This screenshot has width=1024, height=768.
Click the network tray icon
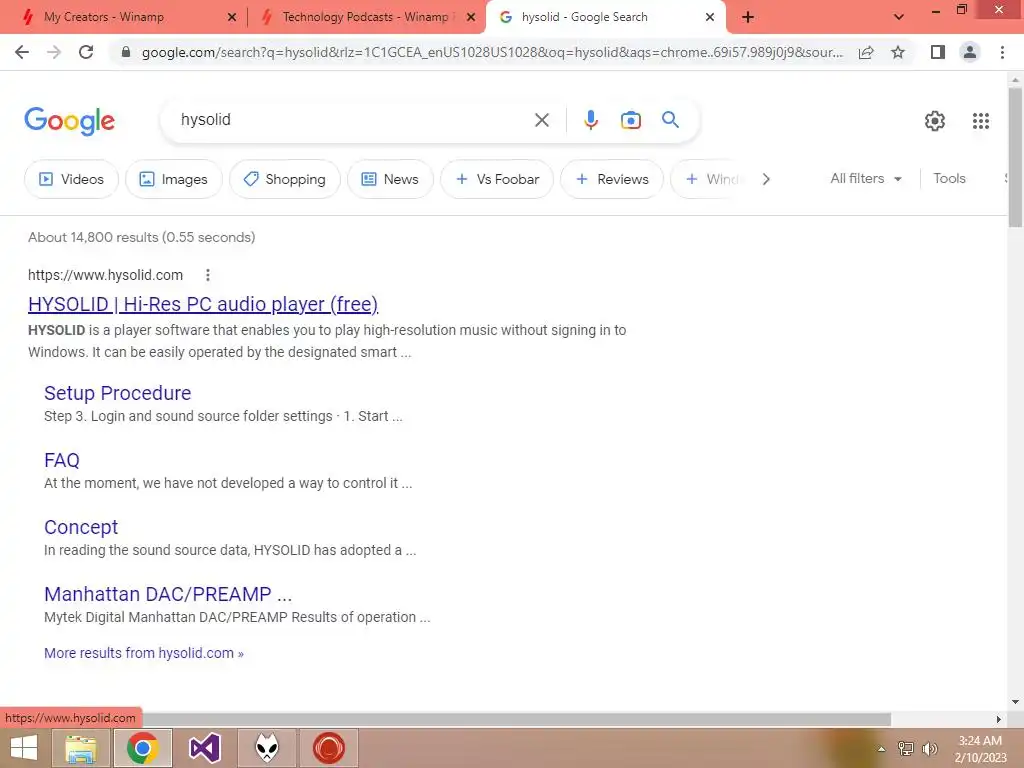tap(906, 748)
